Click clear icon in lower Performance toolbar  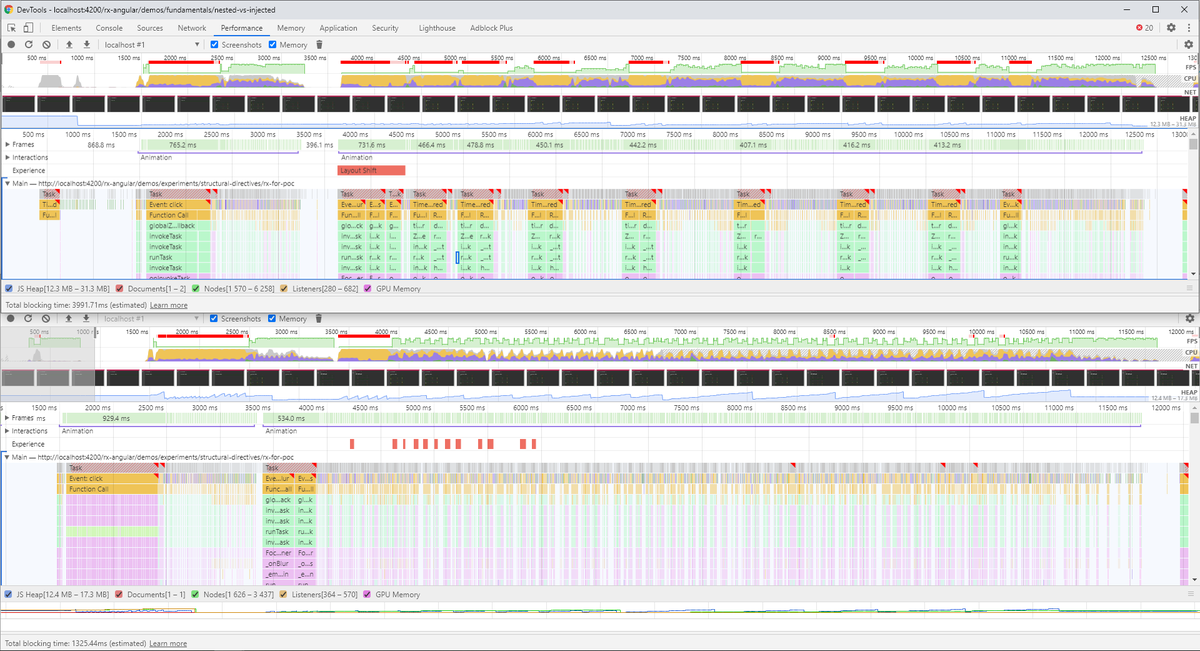click(46, 319)
